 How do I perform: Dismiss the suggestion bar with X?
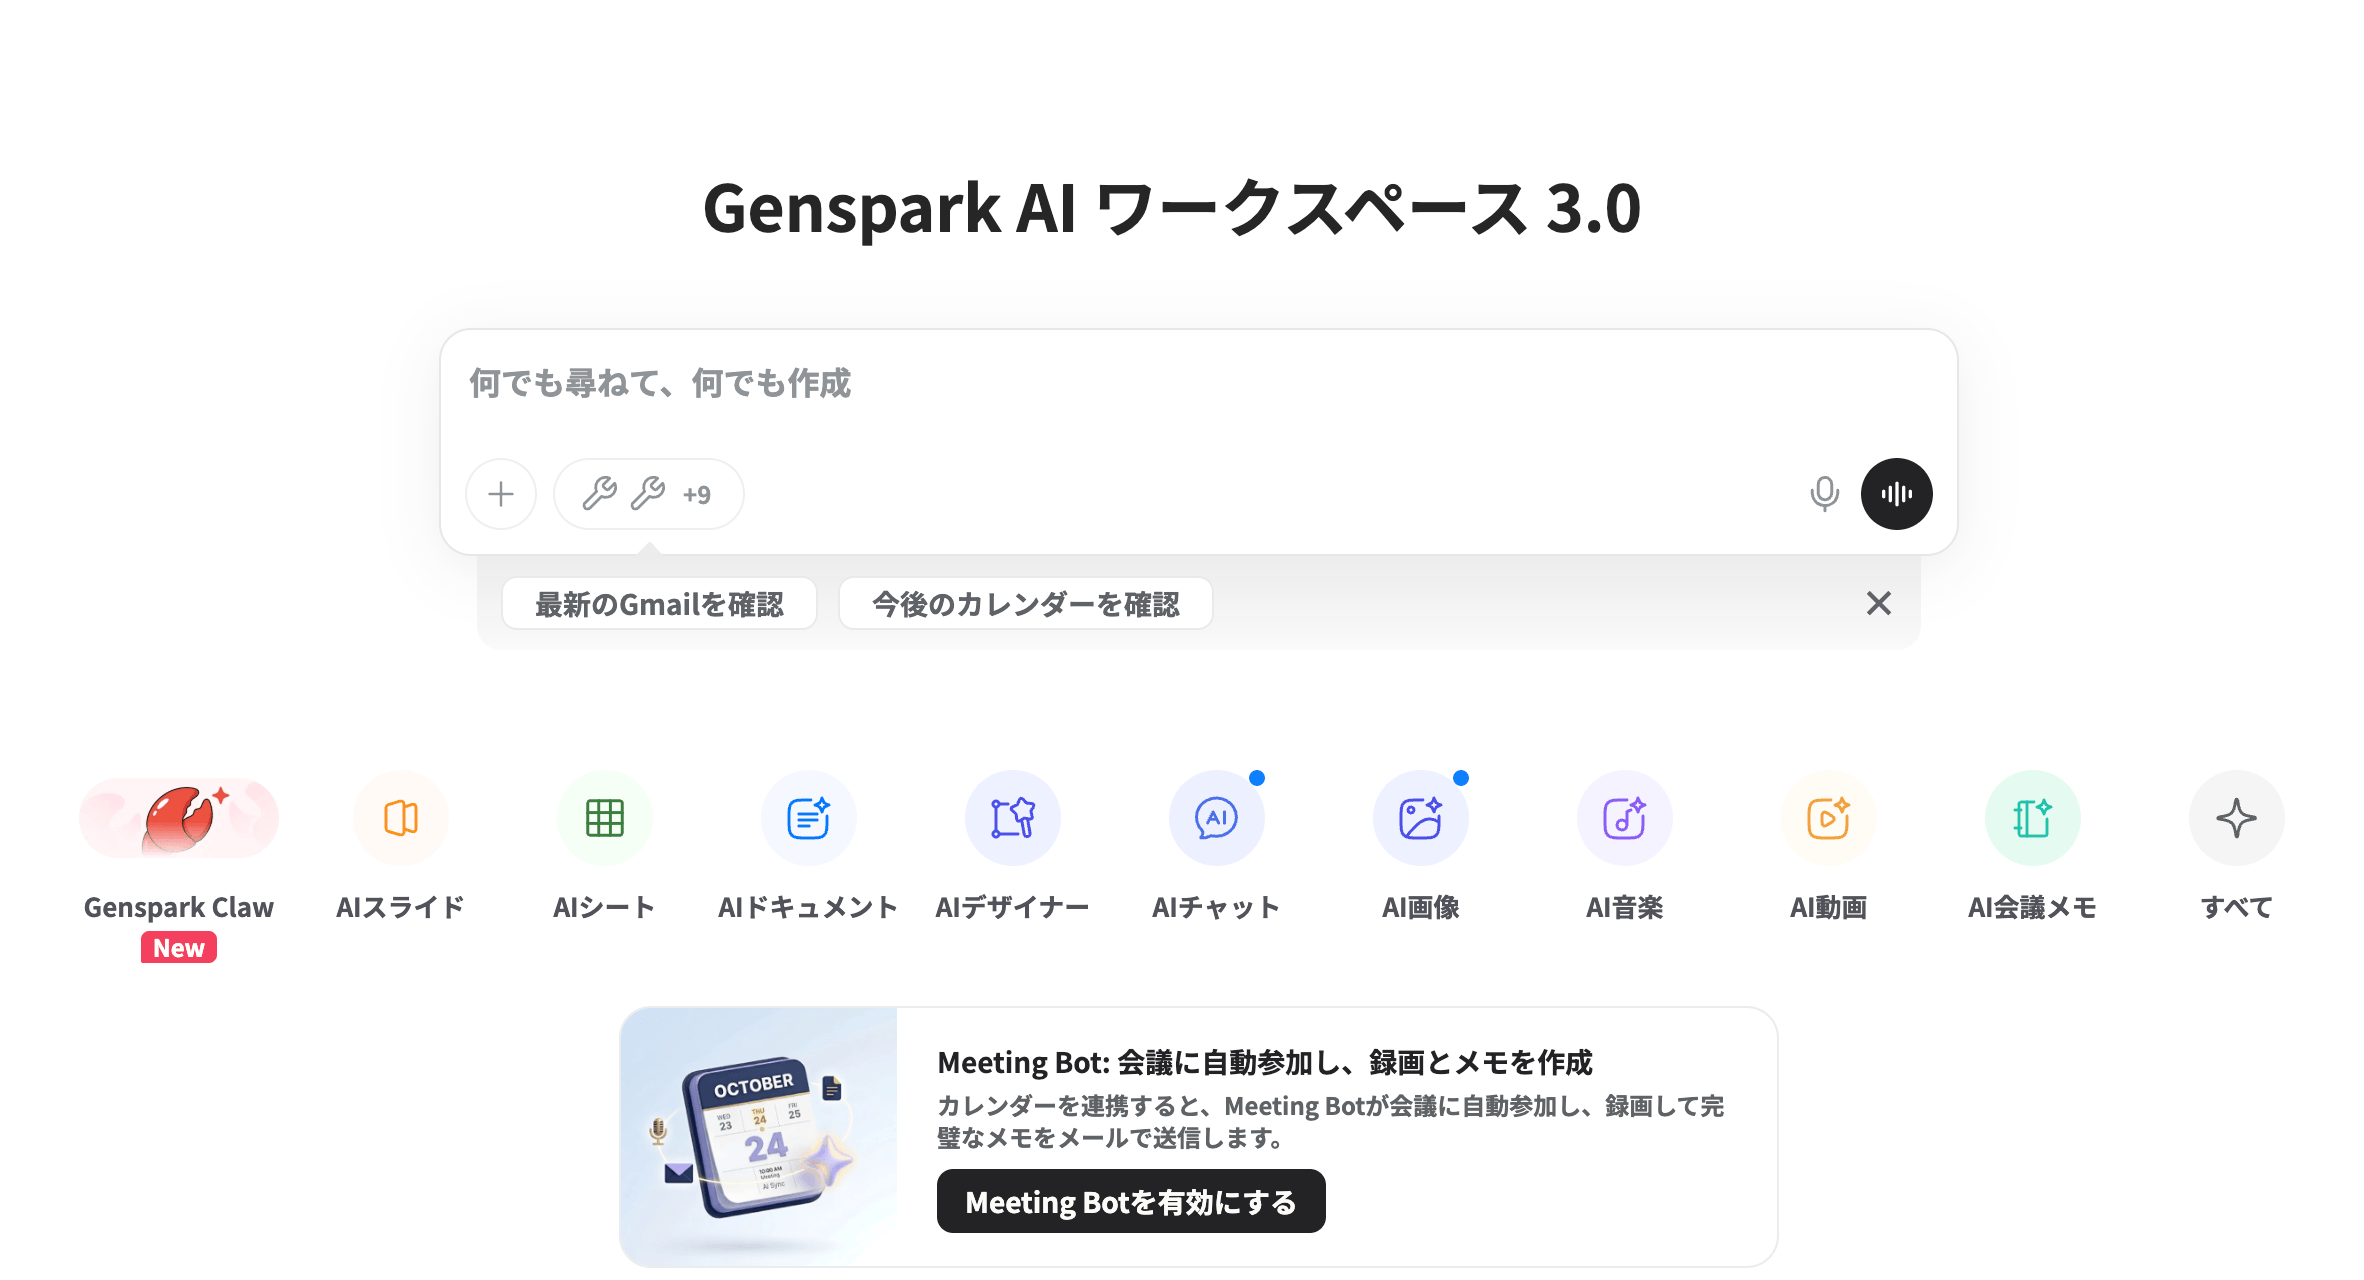[1879, 603]
